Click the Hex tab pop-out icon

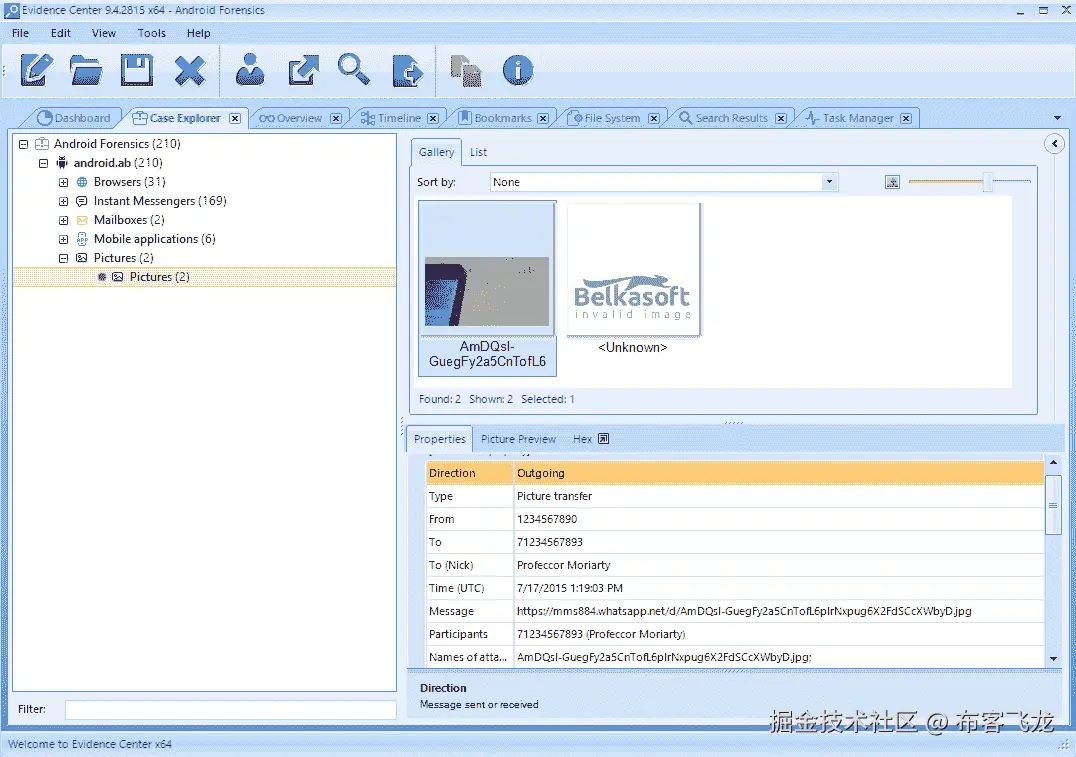coord(603,439)
